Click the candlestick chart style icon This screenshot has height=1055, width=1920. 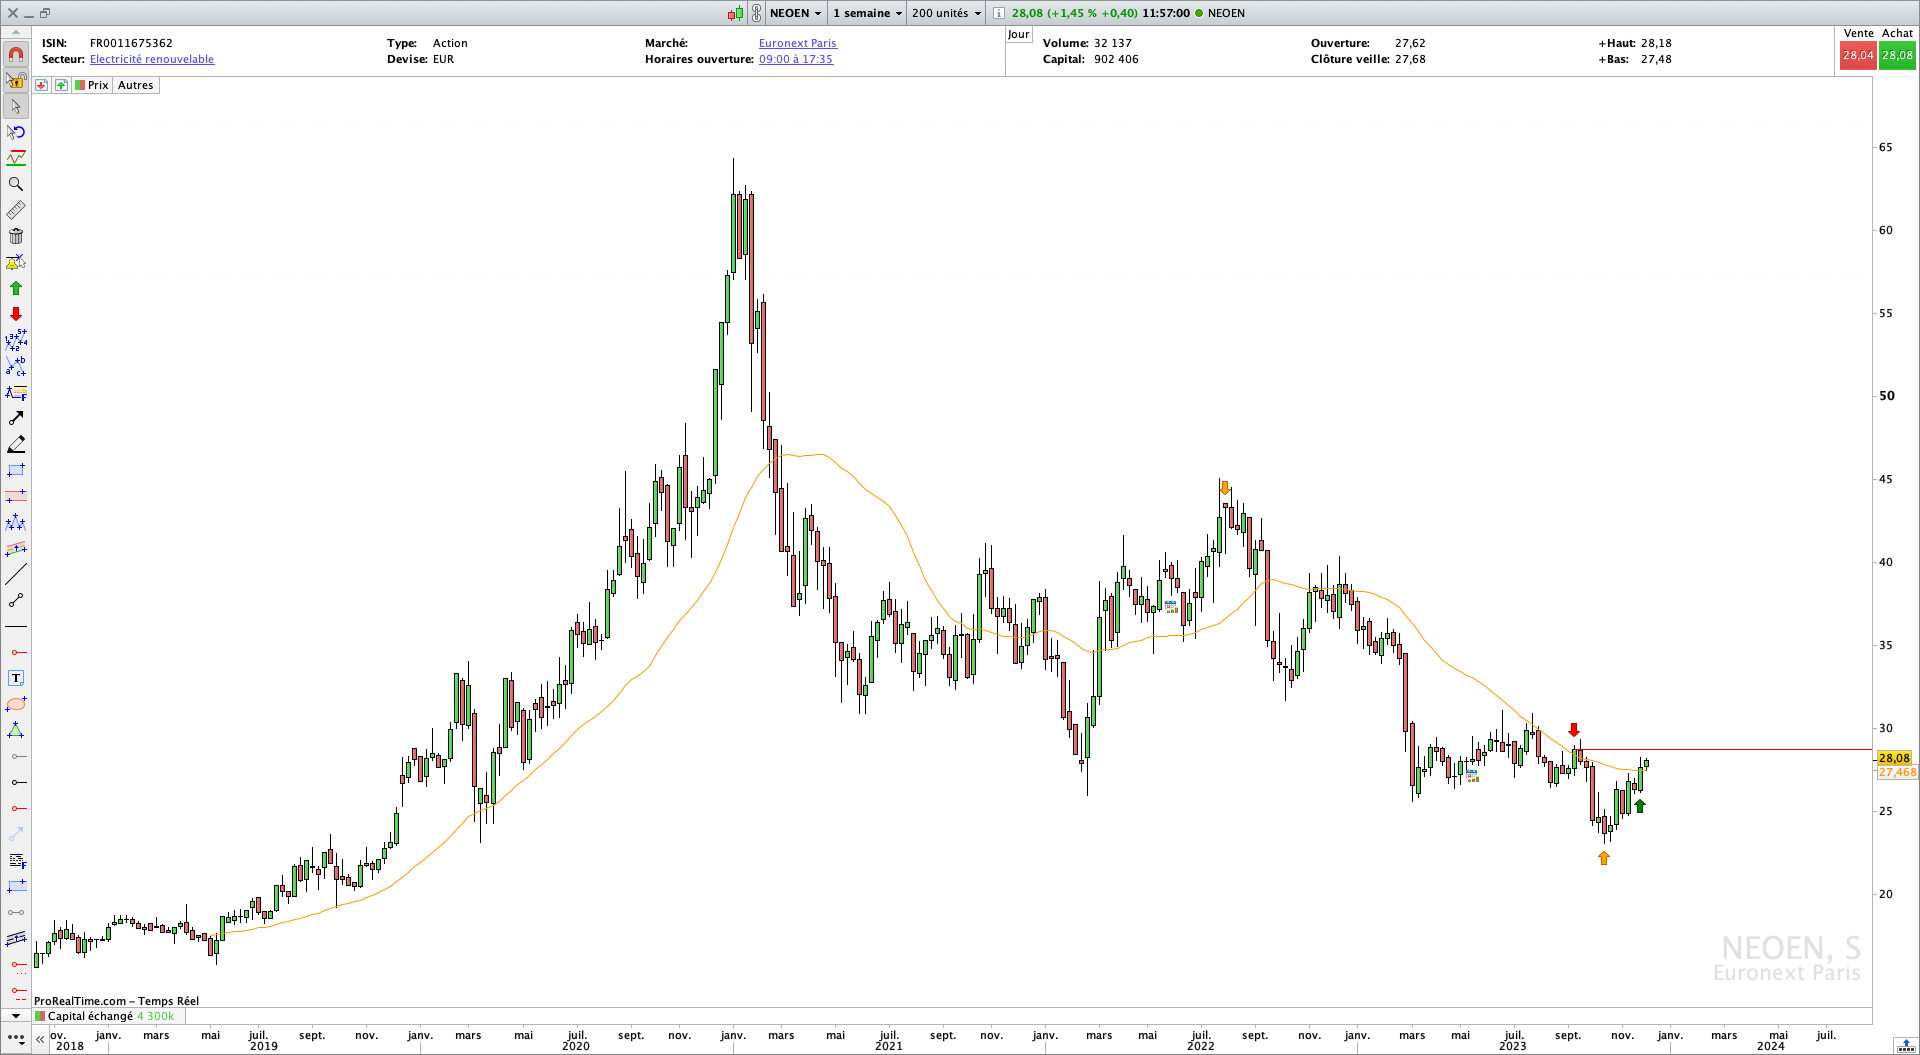736,13
